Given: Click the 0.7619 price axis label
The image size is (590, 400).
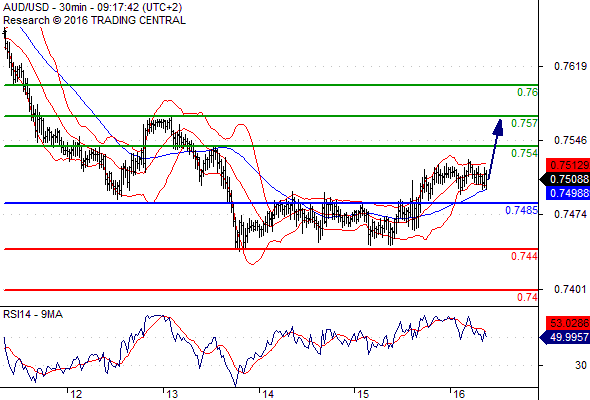Looking at the screenshot, I should 570,66.
